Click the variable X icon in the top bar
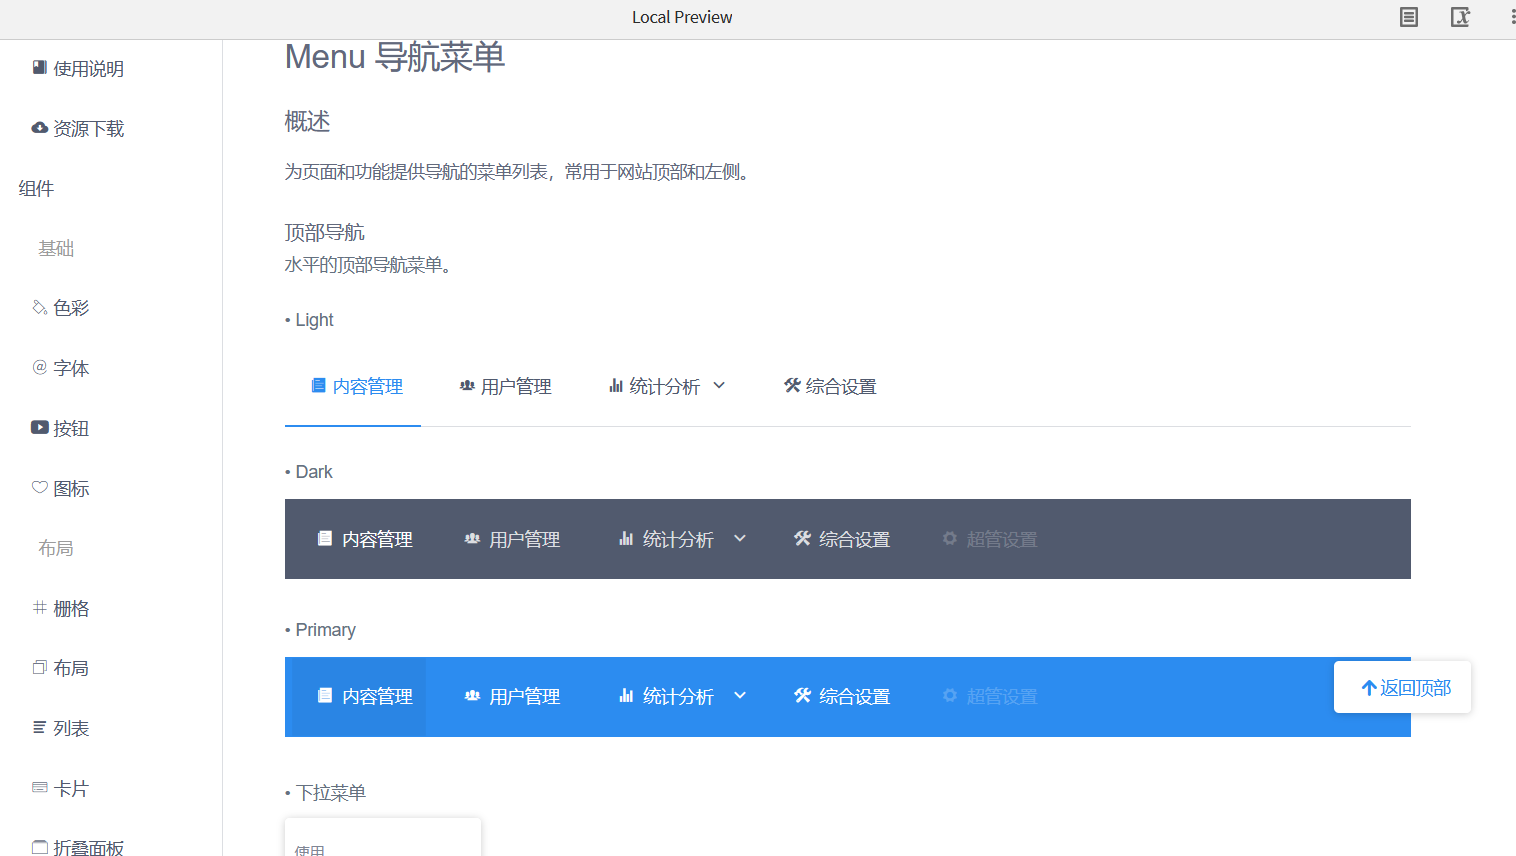Screen dimensions: 1516x856 [x=1460, y=17]
